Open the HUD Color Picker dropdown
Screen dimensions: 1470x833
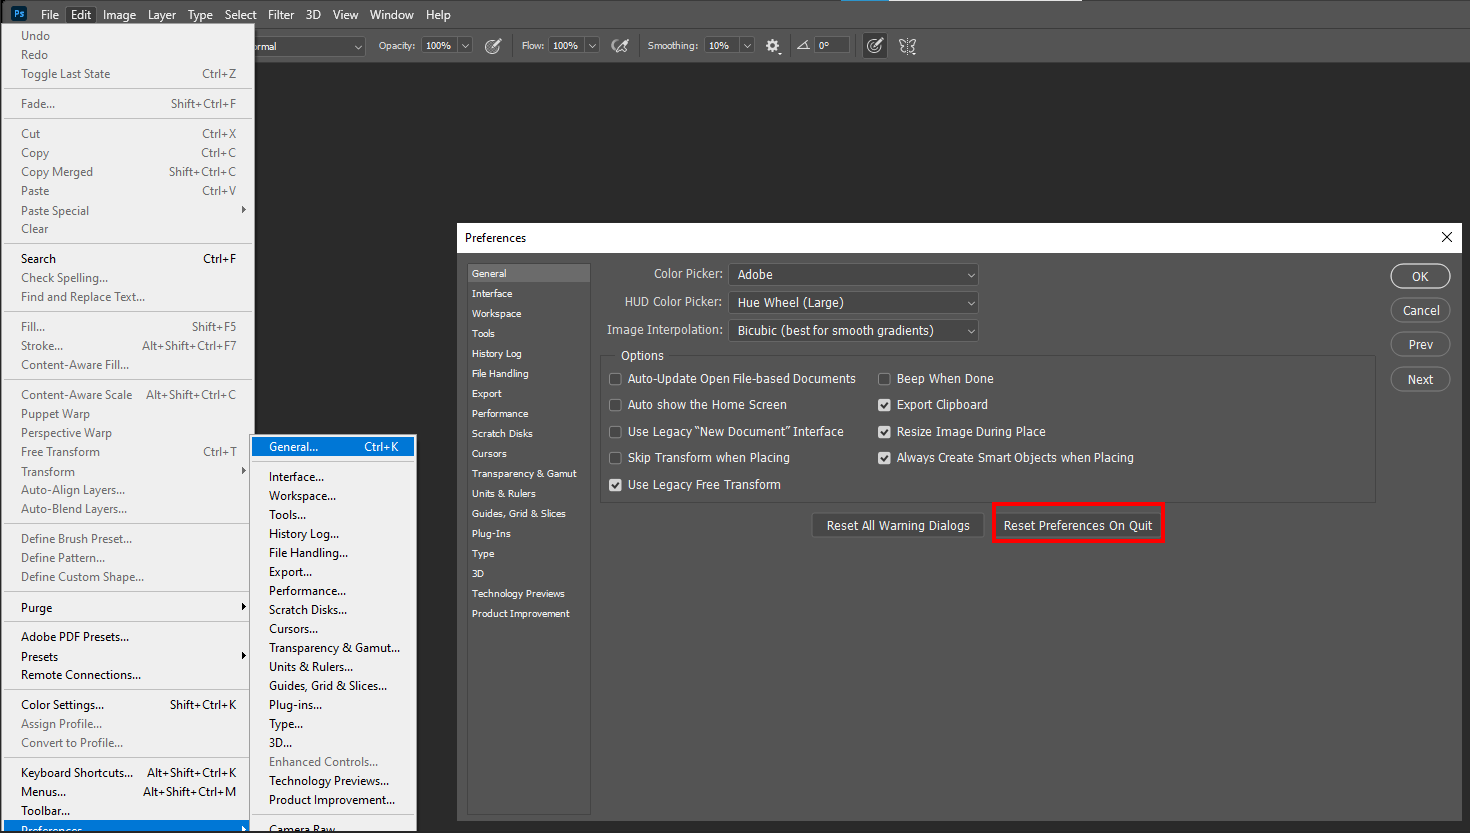pyautogui.click(x=852, y=302)
